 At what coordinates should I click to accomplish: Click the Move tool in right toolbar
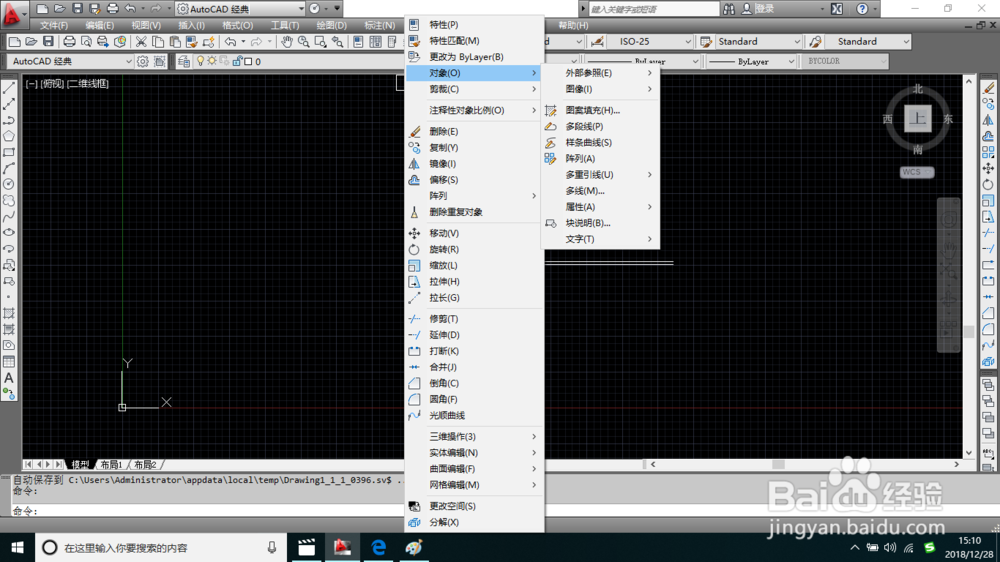[x=988, y=168]
